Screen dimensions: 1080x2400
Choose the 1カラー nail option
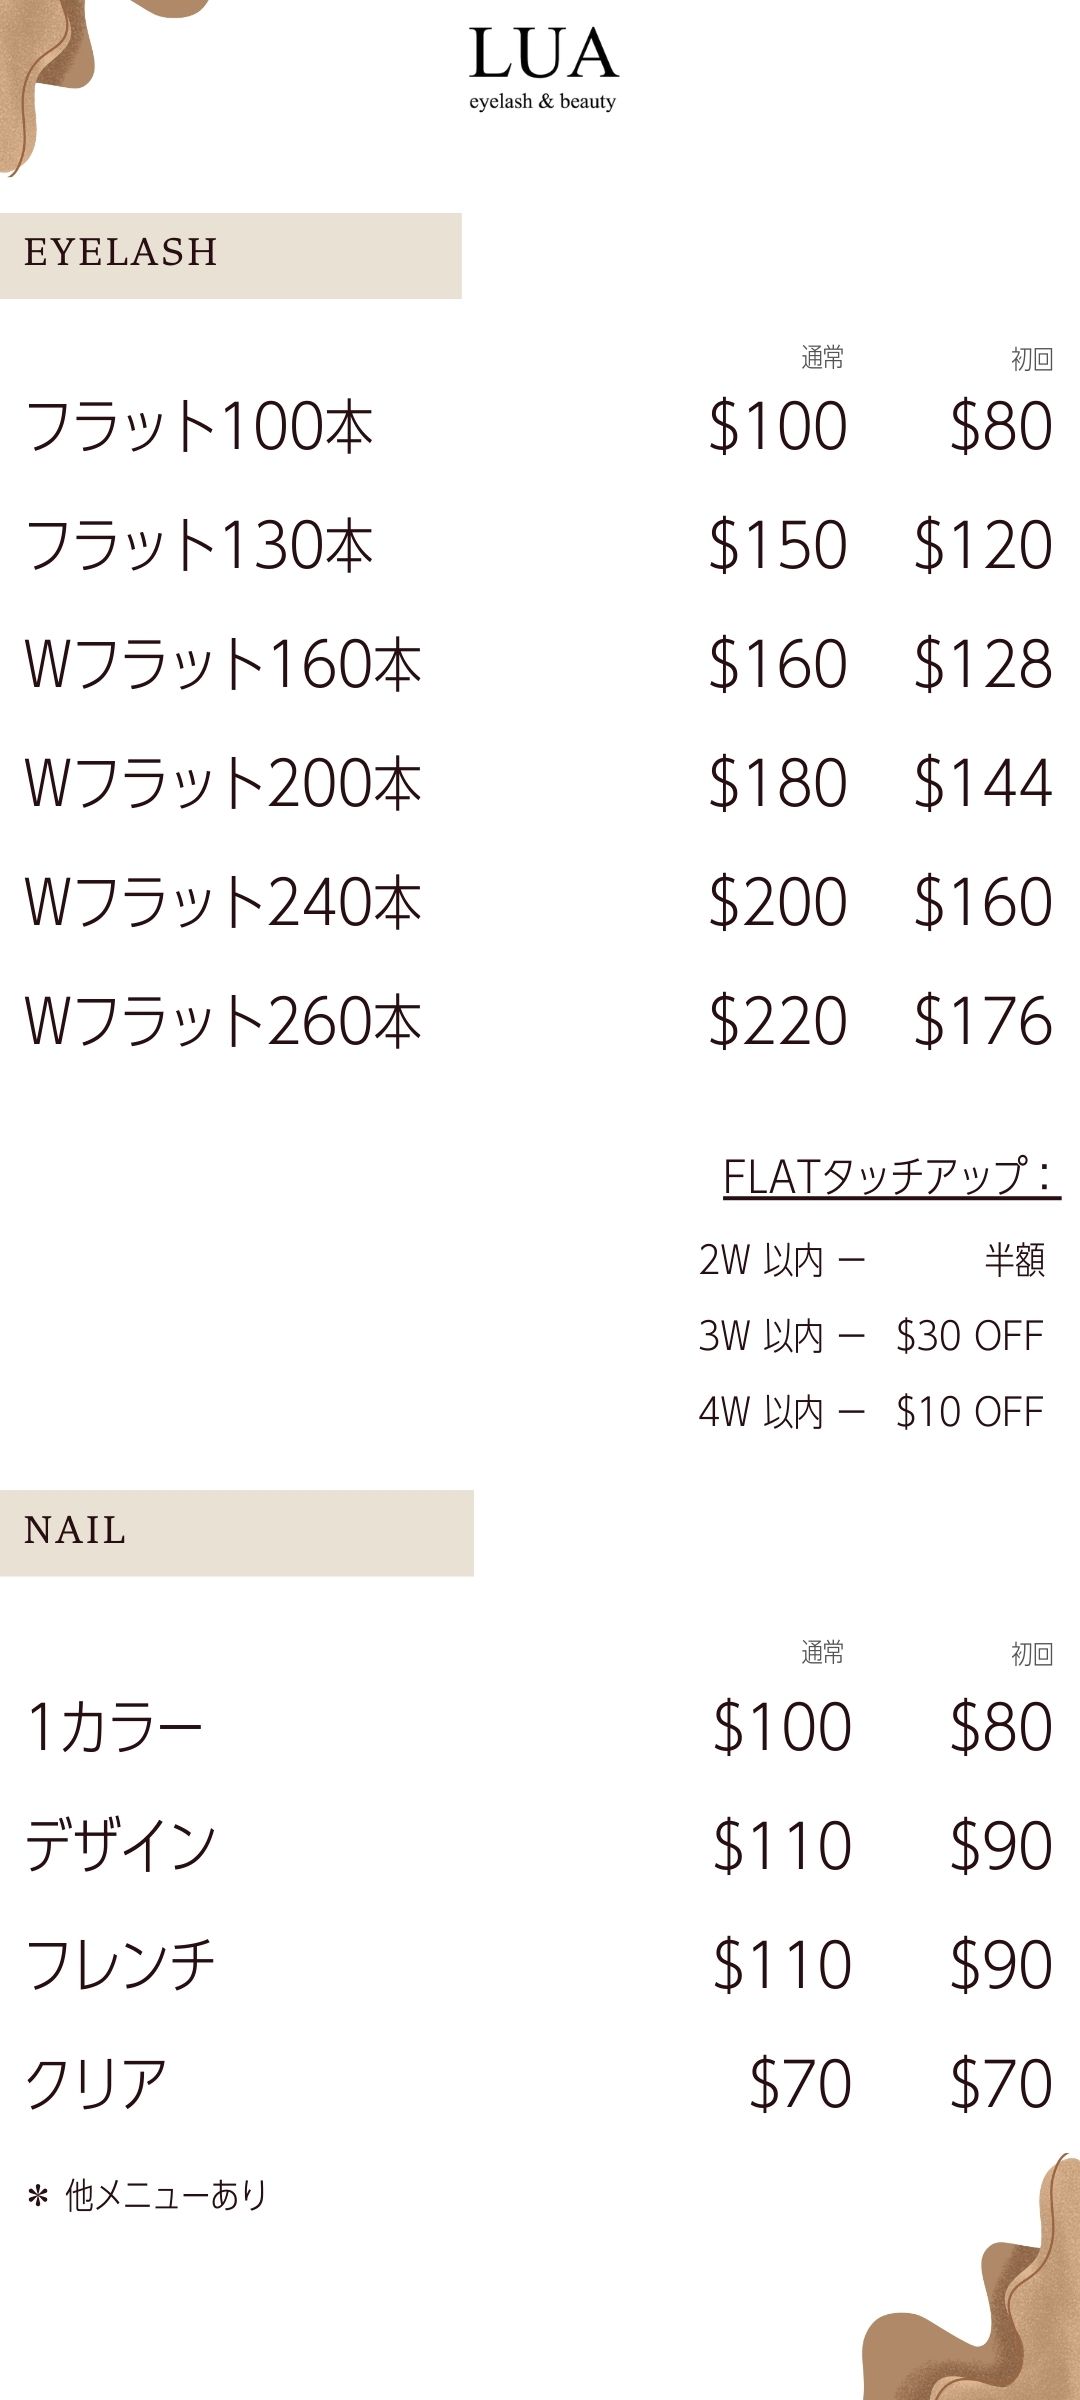(x=114, y=1727)
